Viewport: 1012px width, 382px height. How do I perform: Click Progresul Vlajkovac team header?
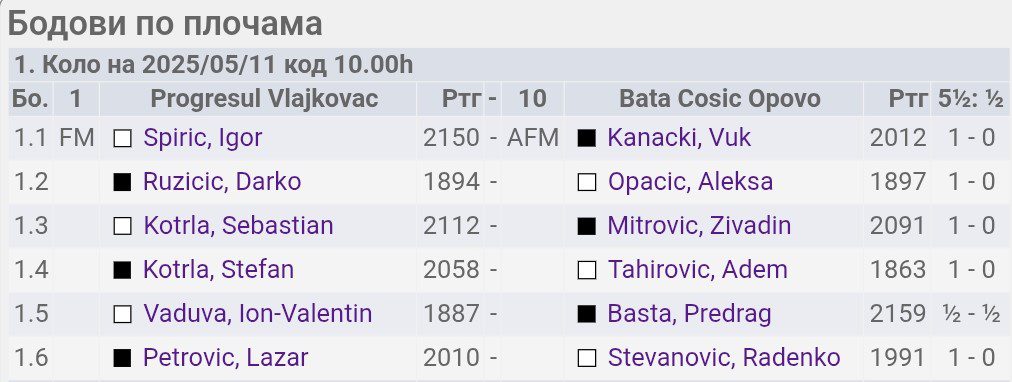(x=264, y=99)
